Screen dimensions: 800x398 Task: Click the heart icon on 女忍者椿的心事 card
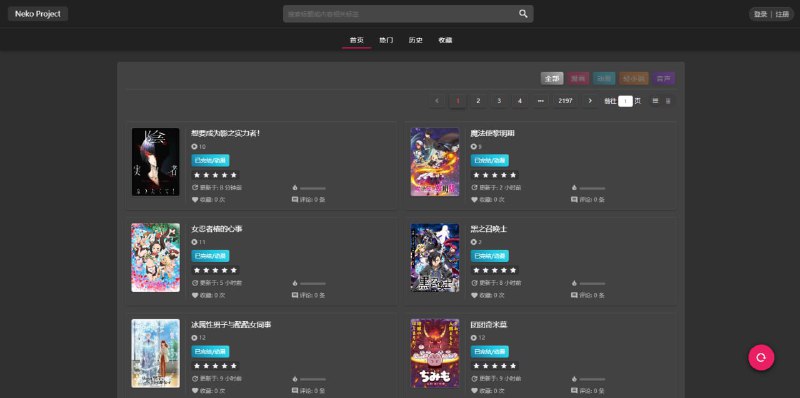tap(194, 295)
